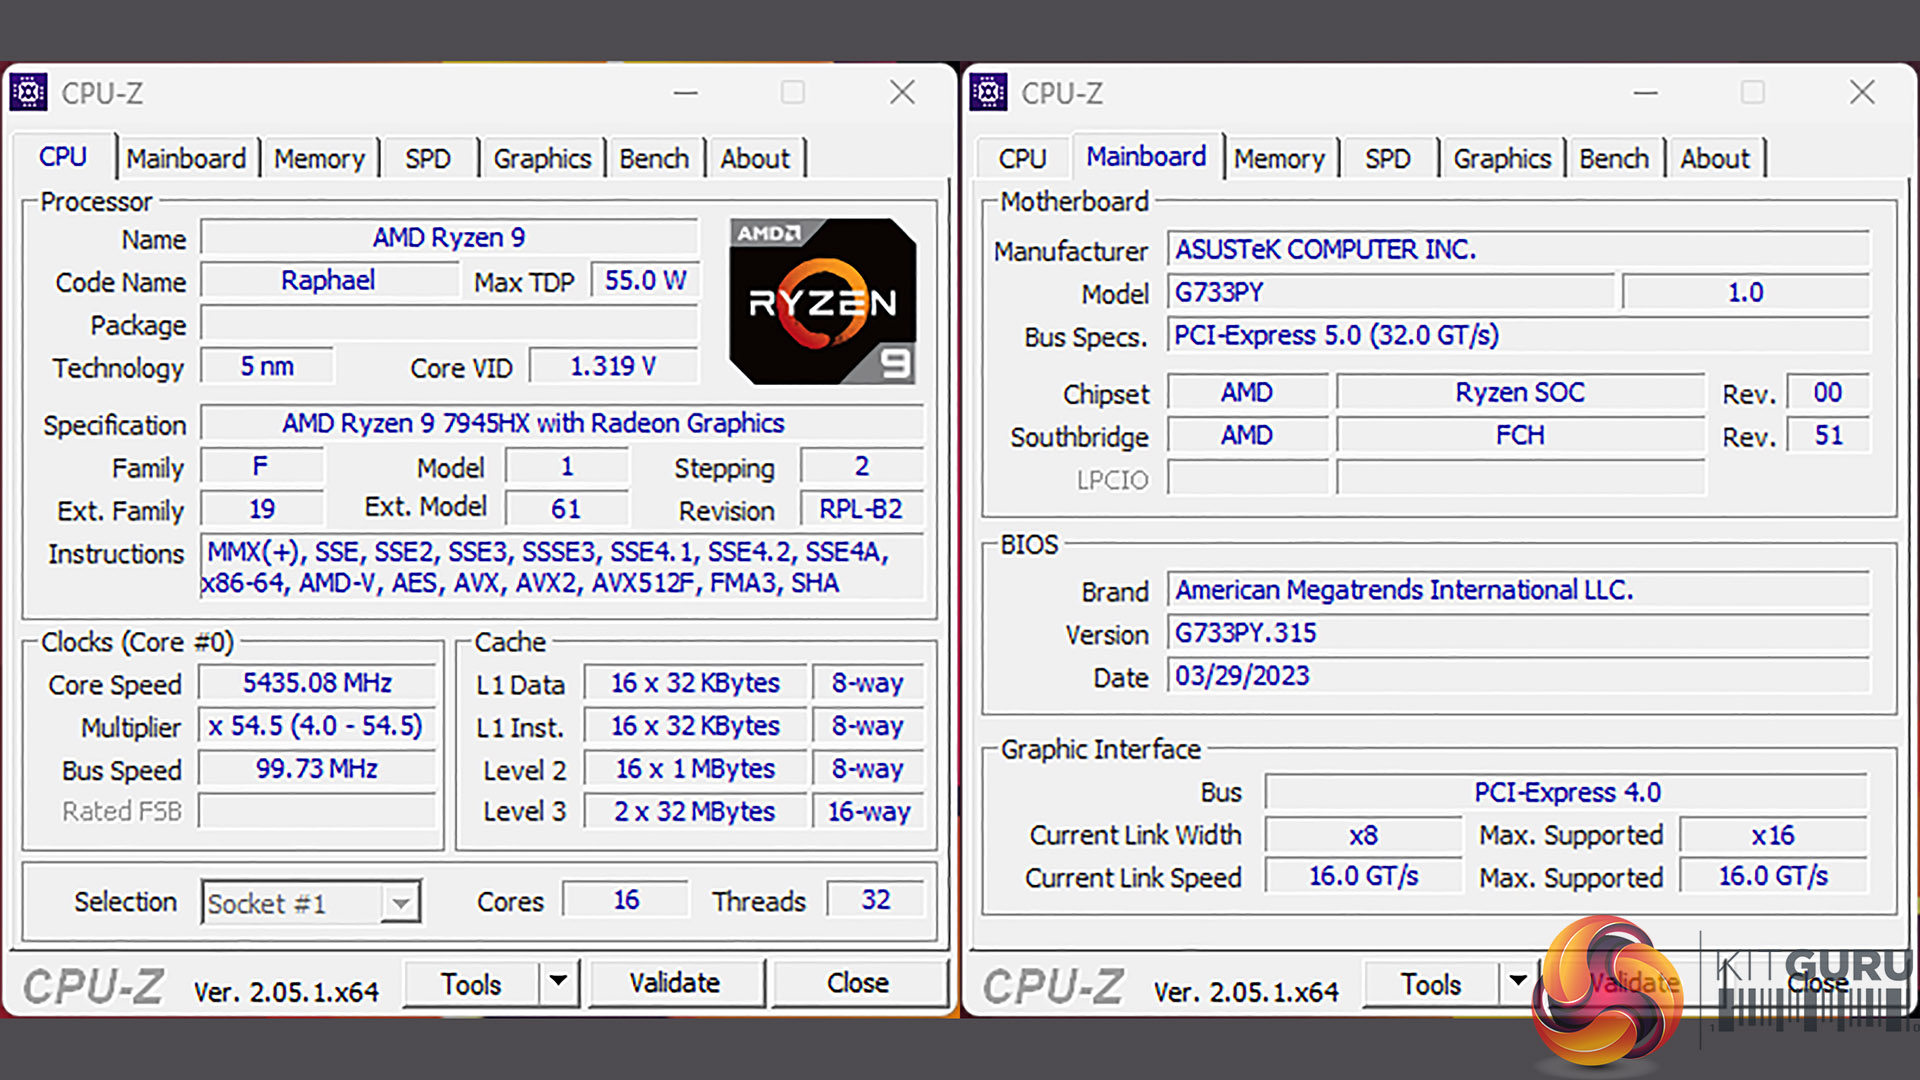Go to Bench tab in left window

tap(654, 159)
